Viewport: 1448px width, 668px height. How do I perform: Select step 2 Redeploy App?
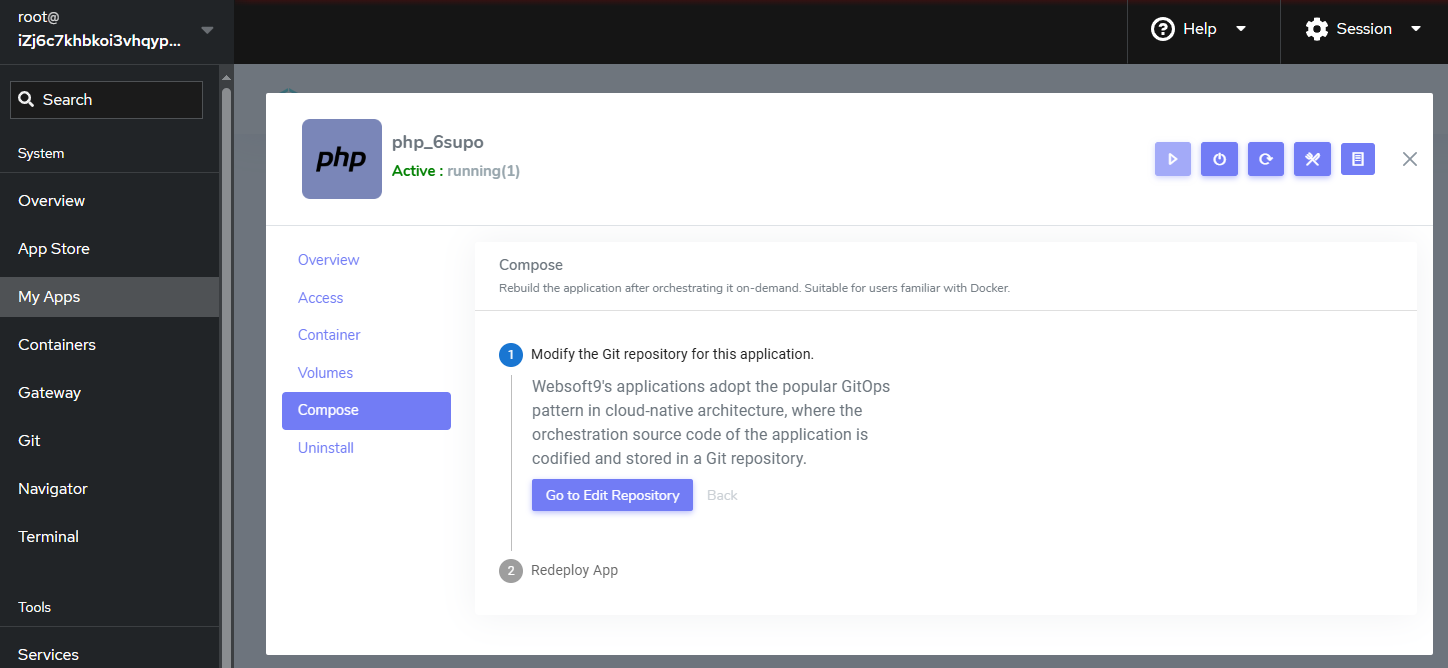pyautogui.click(x=574, y=570)
